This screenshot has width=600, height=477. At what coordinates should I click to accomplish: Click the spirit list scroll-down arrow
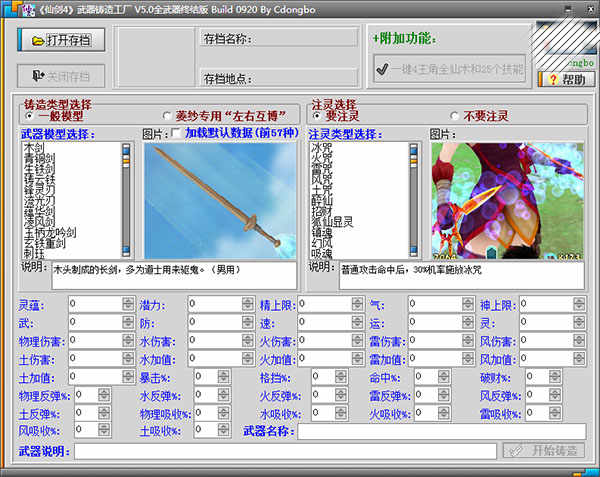click(414, 251)
